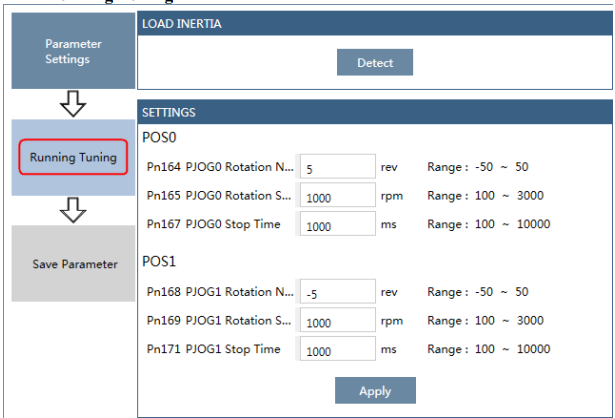Select the POS0 group label
This screenshot has width=615, height=418.
159,138
